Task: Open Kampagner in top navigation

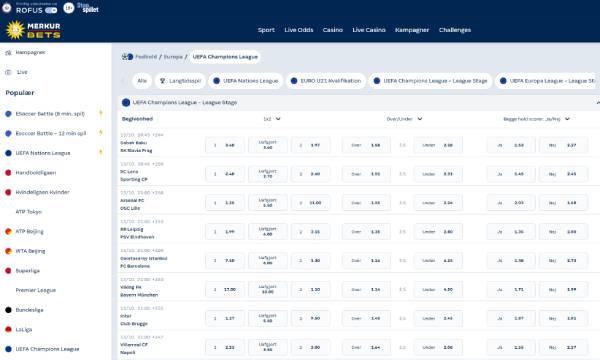Action: (x=412, y=30)
